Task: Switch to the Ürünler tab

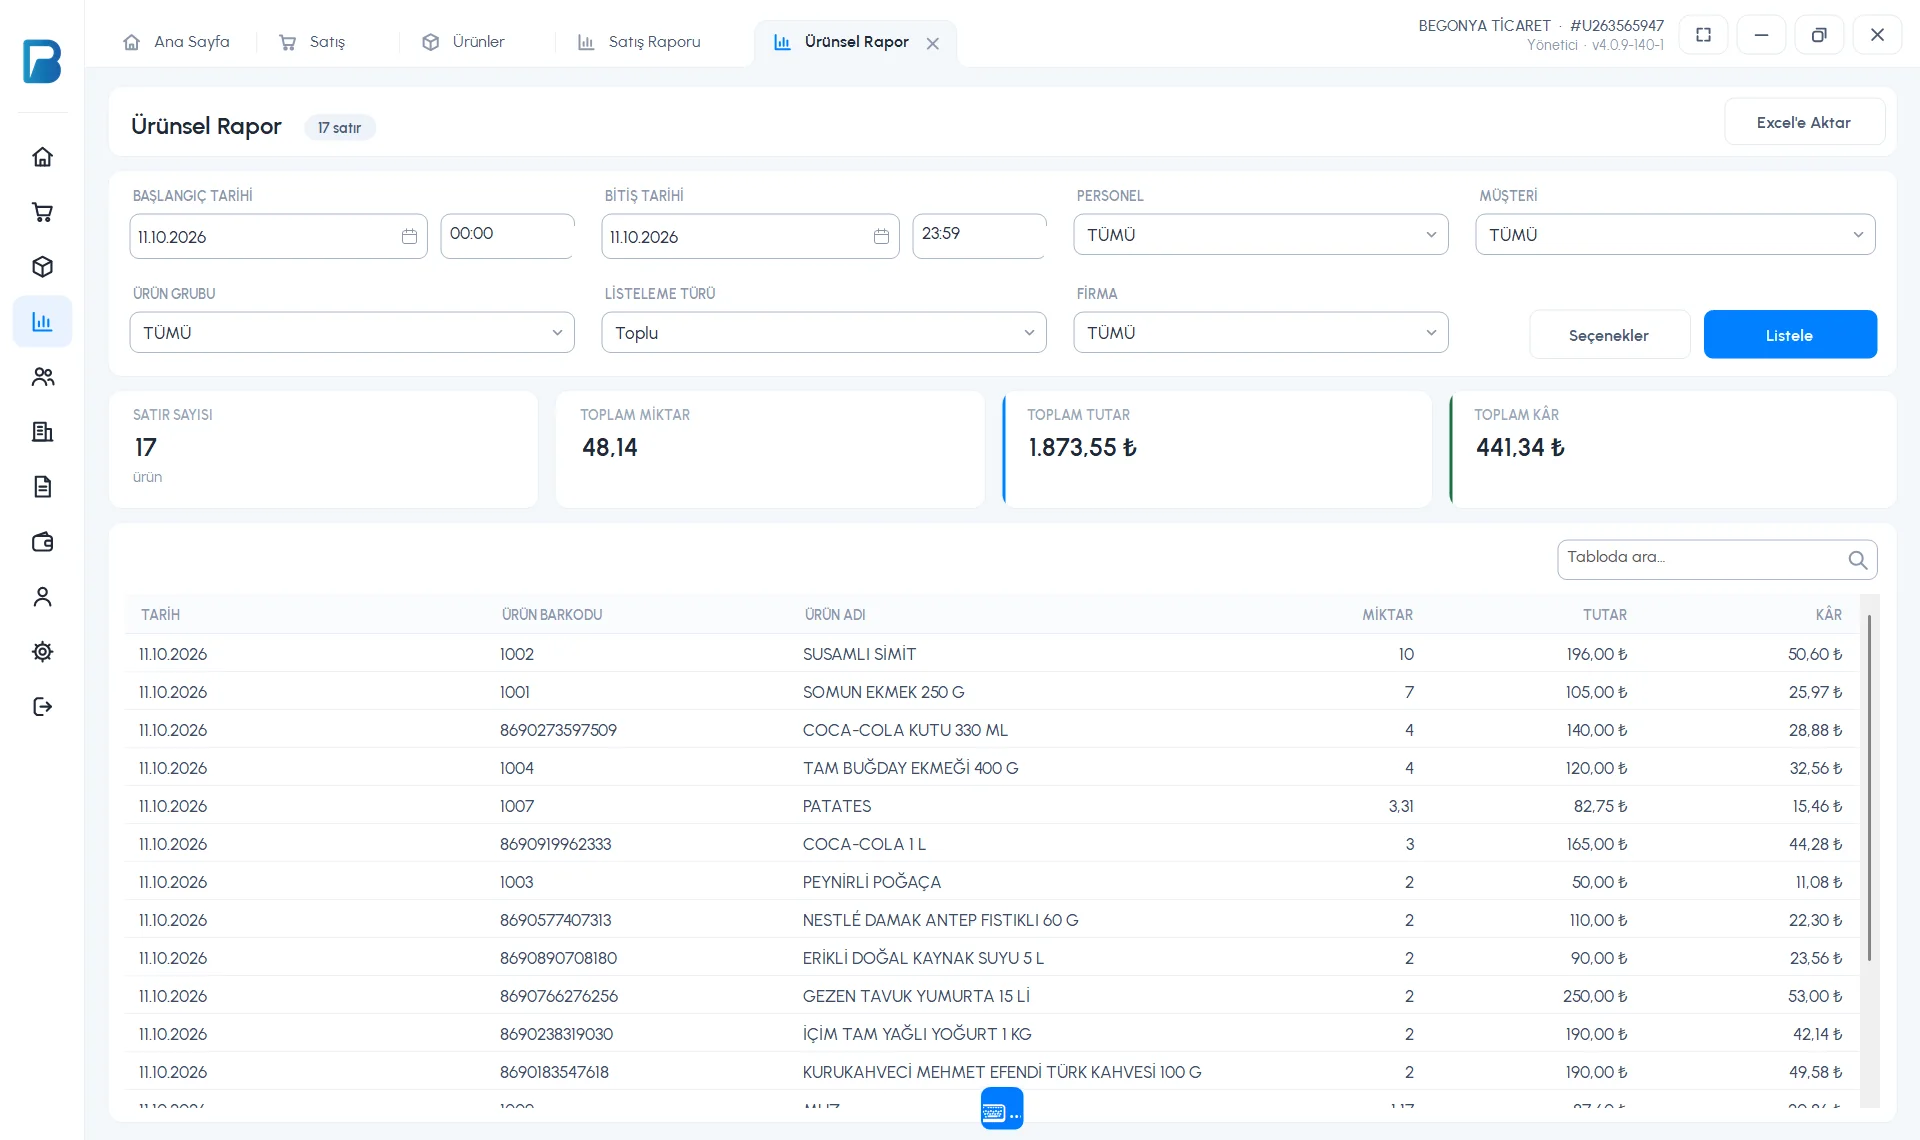Action: pos(464,42)
